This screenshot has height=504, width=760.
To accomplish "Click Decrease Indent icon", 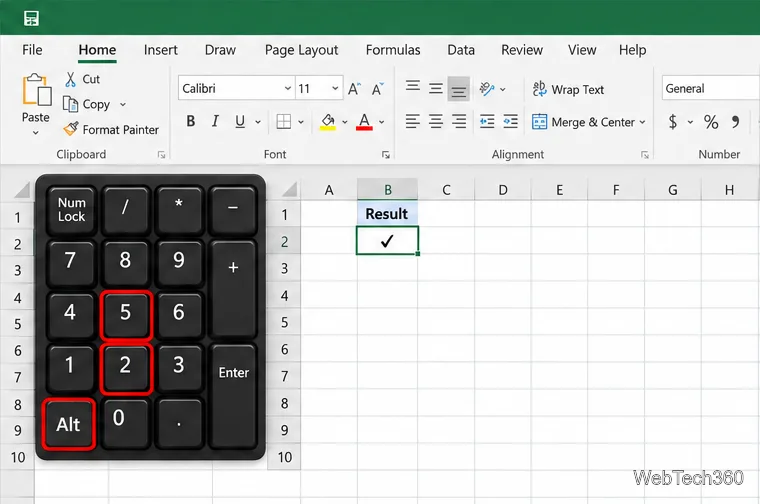I will pyautogui.click(x=487, y=121).
